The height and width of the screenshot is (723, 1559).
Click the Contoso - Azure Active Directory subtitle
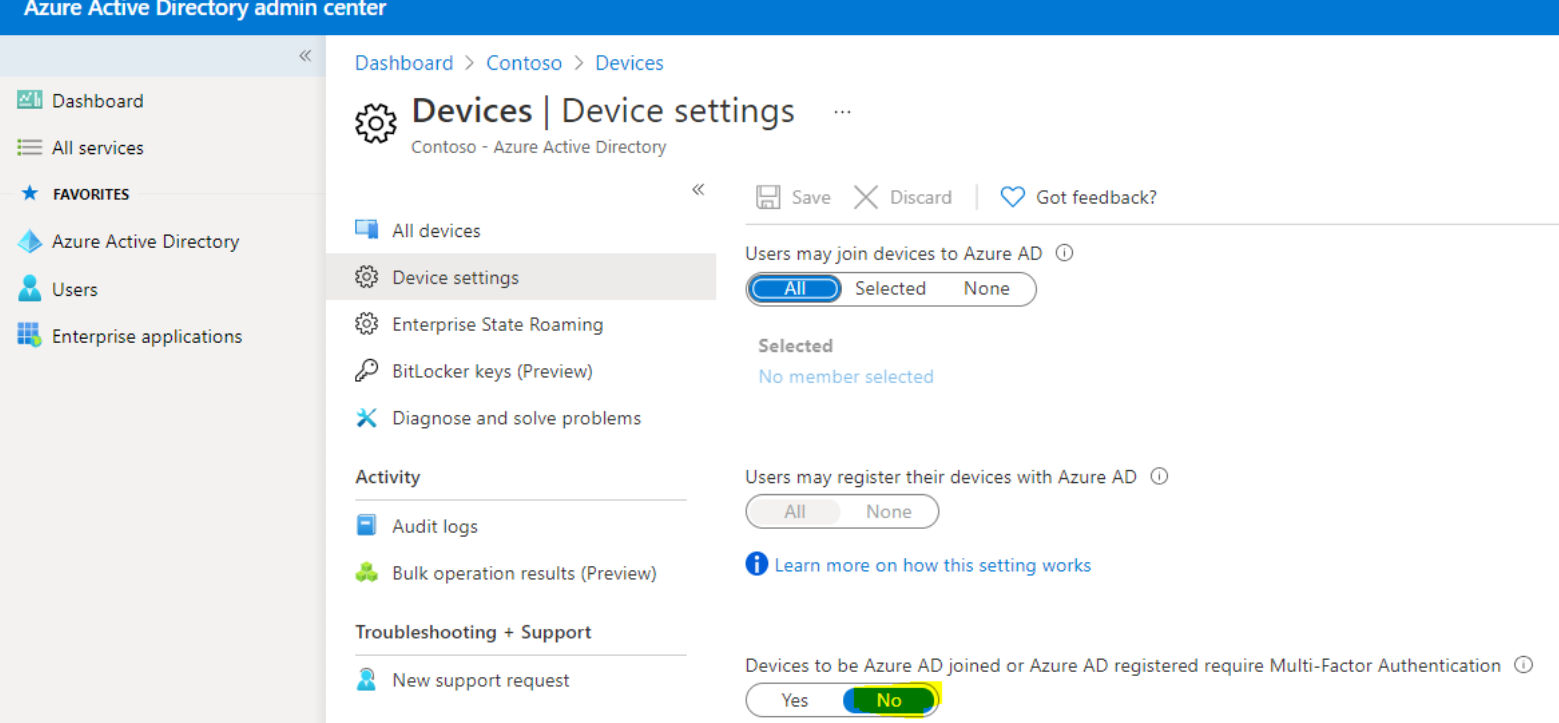pyautogui.click(x=539, y=147)
